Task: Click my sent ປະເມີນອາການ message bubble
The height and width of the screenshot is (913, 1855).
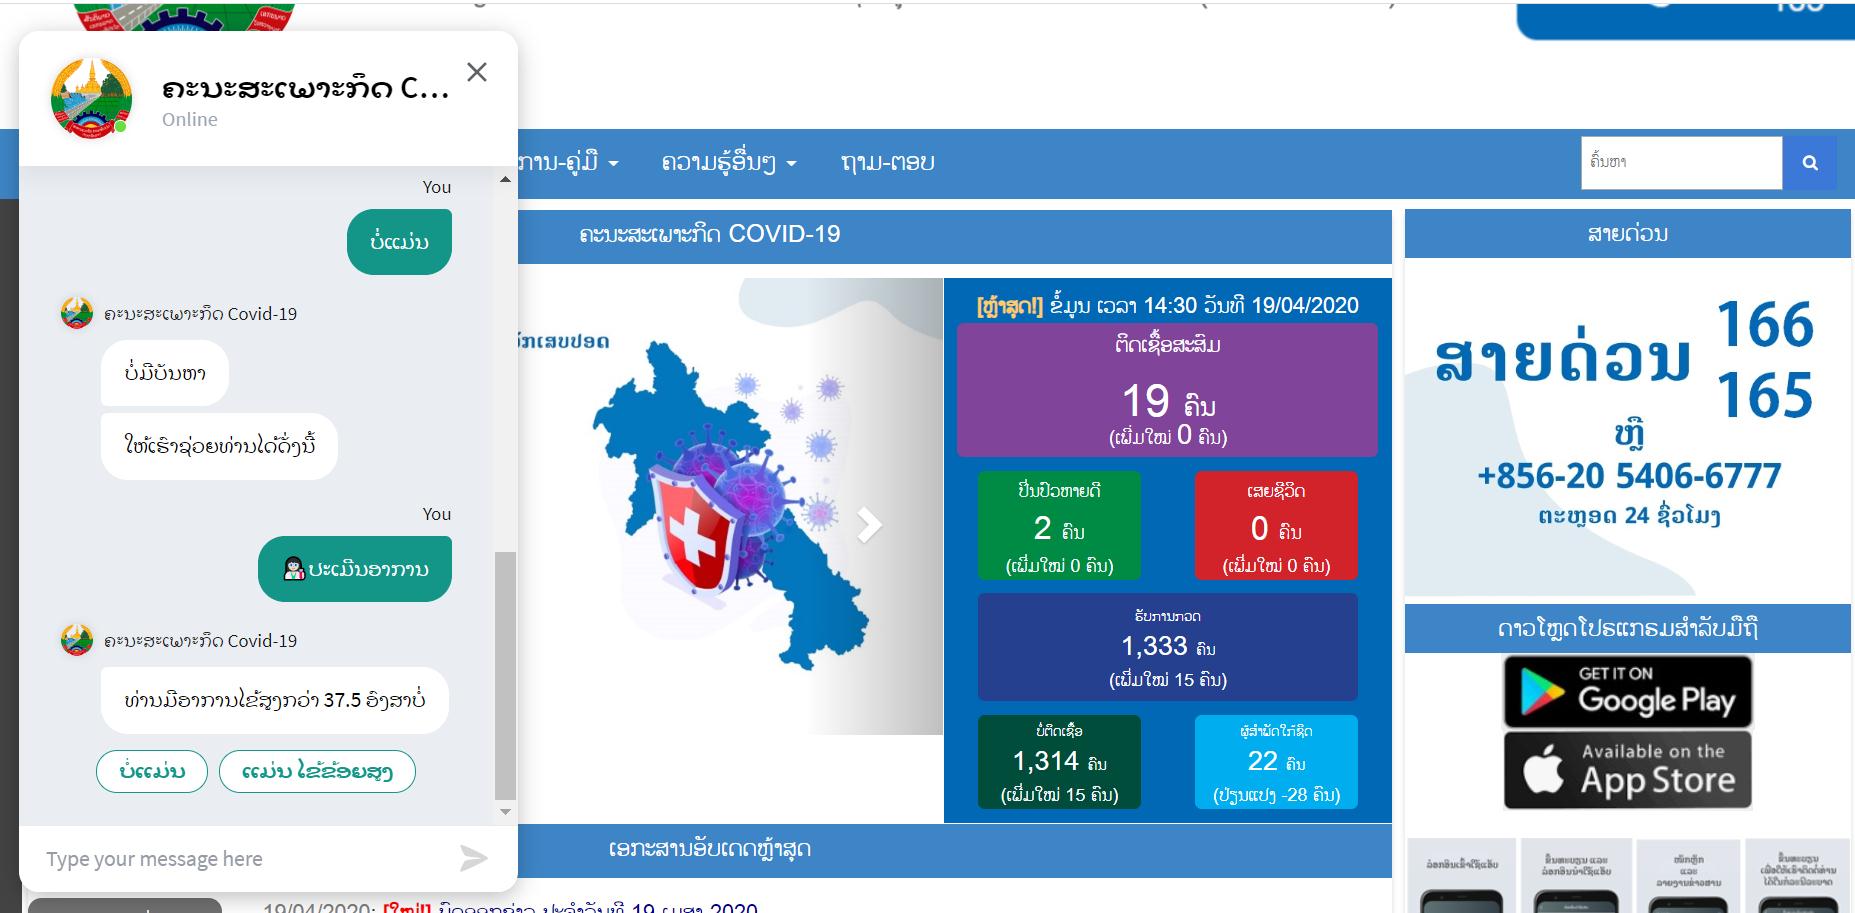Action: click(x=355, y=569)
